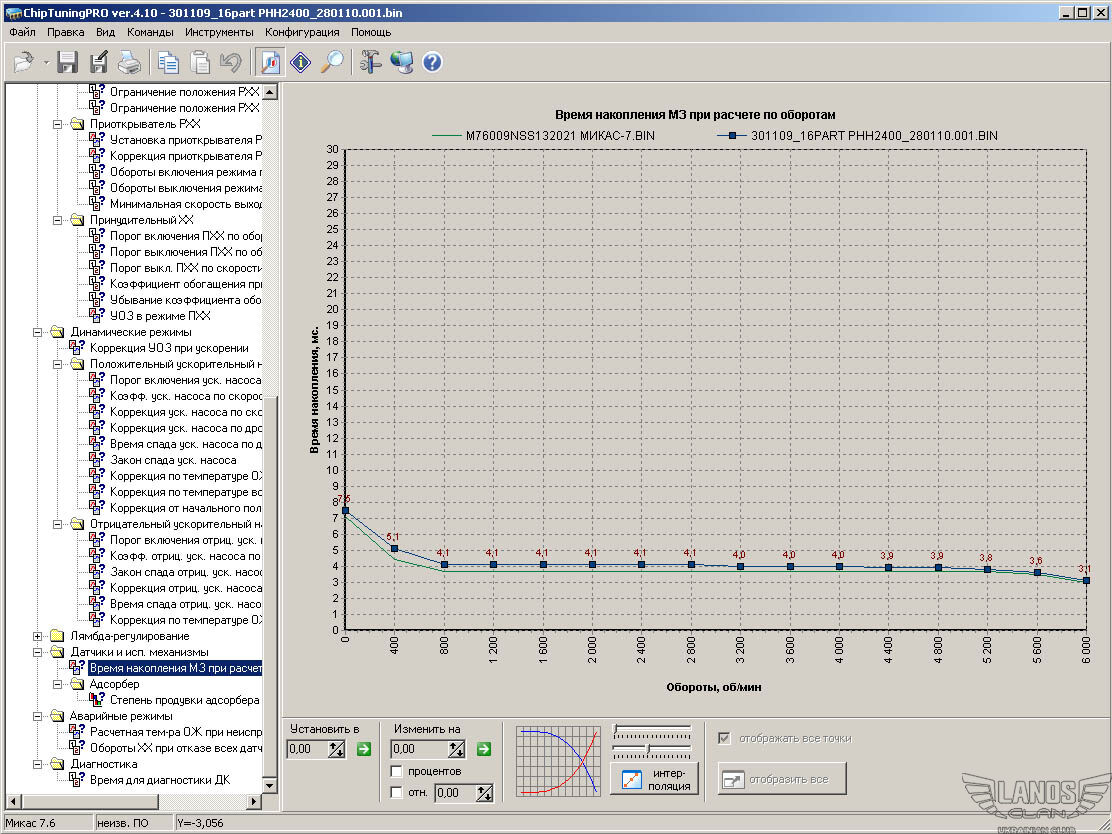Click the 'отн.' value field
The width and height of the screenshot is (1112, 834).
[x=455, y=793]
